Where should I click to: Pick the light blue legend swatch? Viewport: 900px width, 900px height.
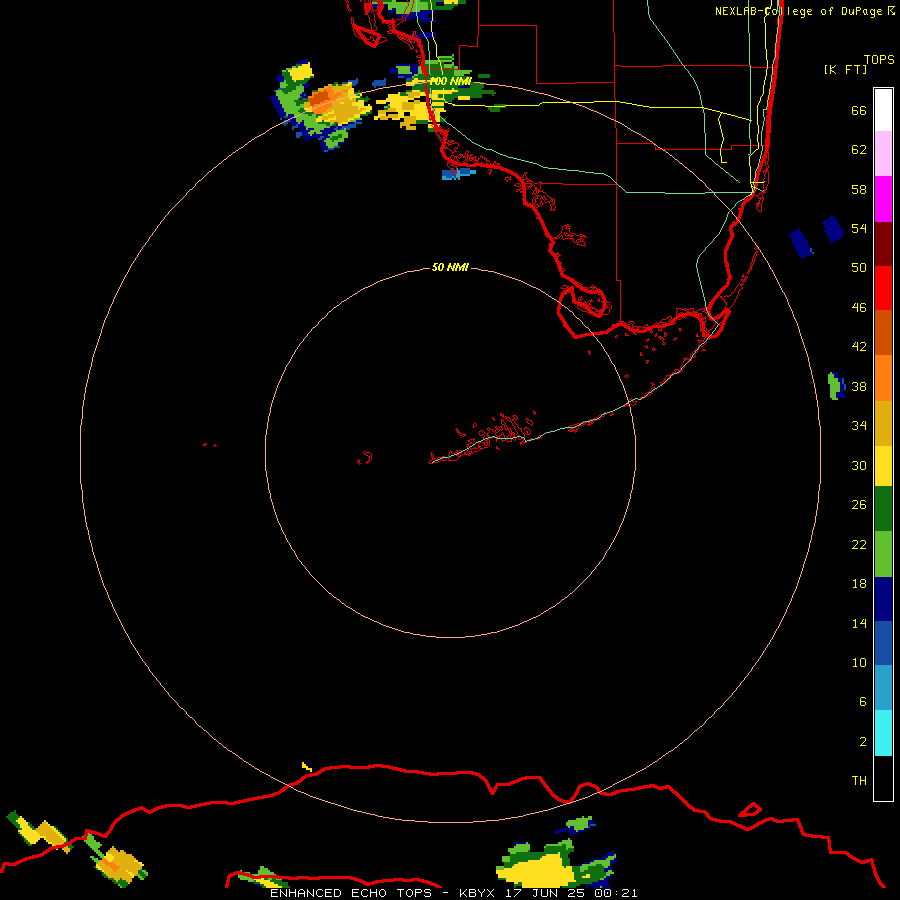pyautogui.click(x=883, y=688)
